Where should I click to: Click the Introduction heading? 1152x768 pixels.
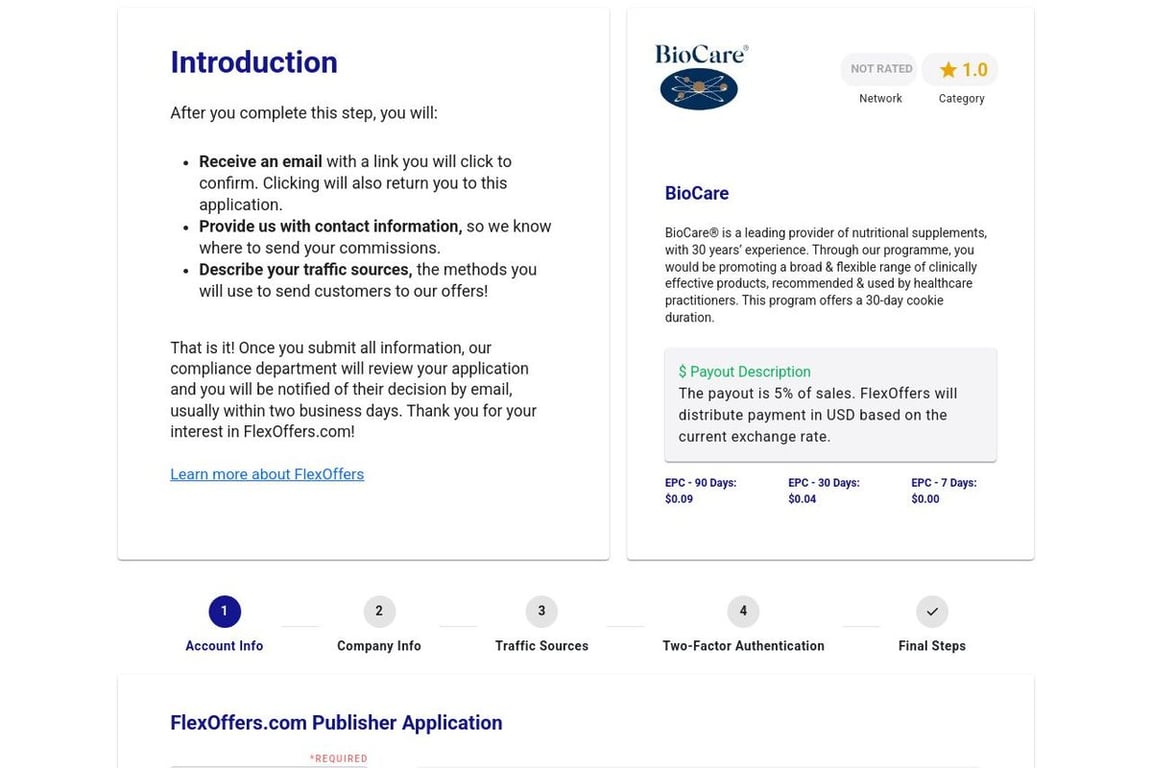tap(254, 62)
